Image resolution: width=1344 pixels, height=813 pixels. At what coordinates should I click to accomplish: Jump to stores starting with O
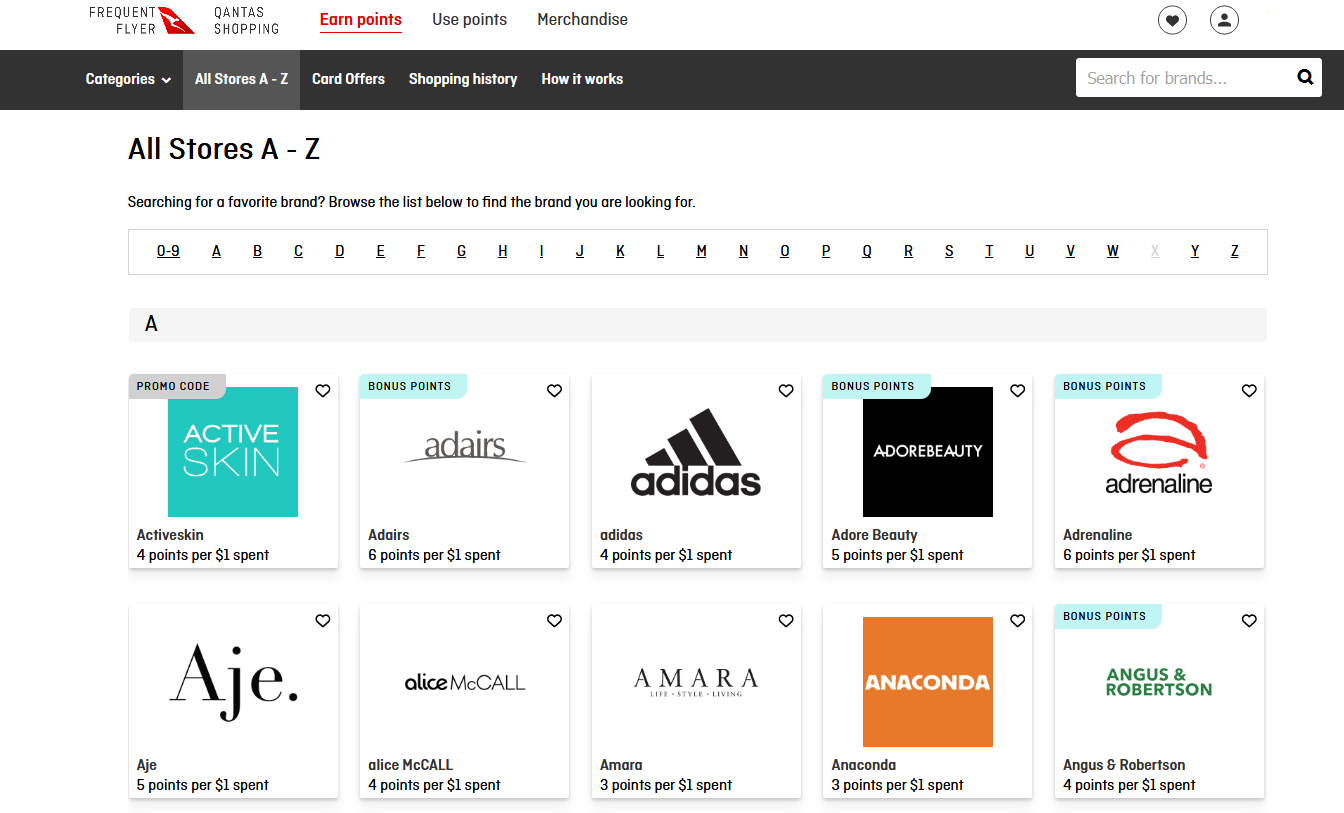pos(785,251)
